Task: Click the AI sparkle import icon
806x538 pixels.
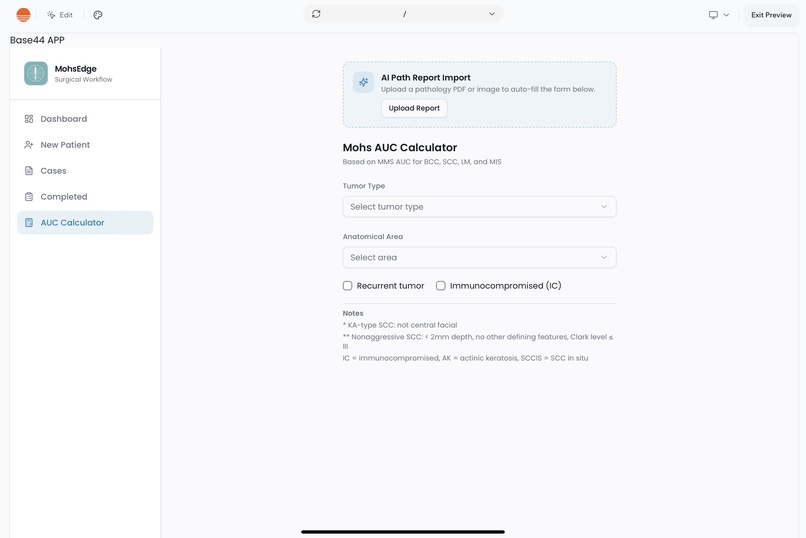Action: 363,82
